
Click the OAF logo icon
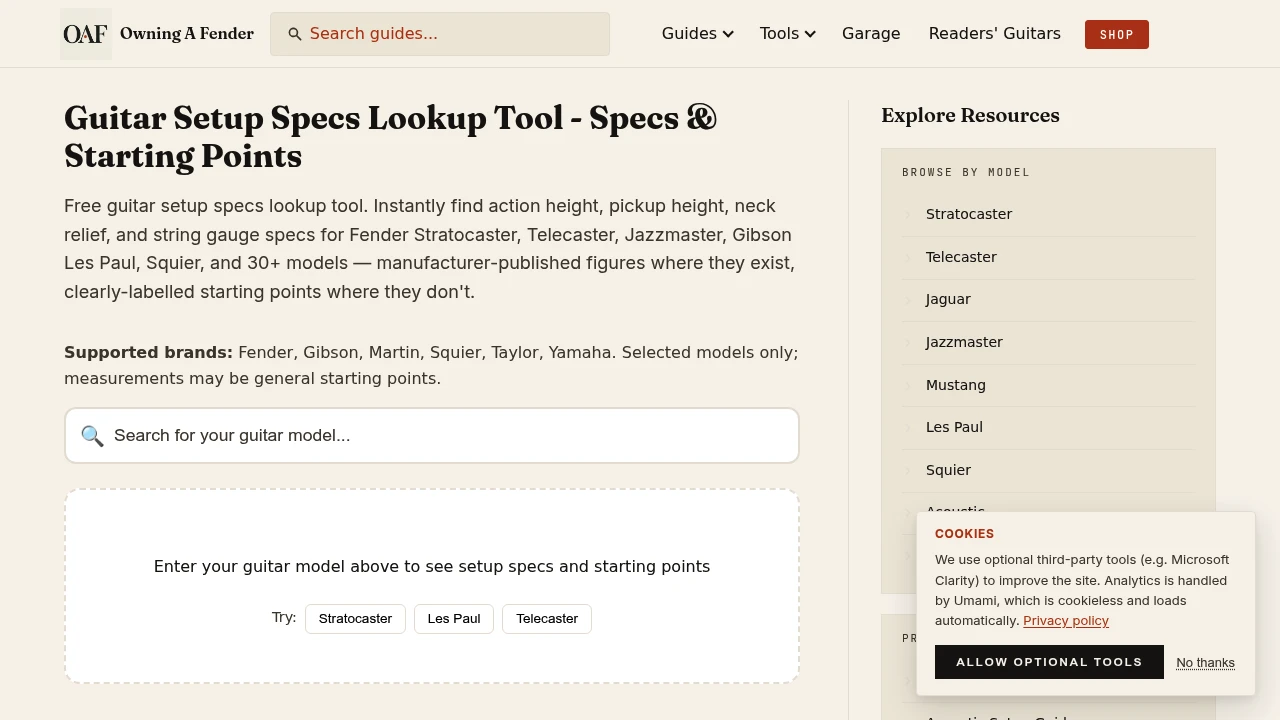coord(86,34)
